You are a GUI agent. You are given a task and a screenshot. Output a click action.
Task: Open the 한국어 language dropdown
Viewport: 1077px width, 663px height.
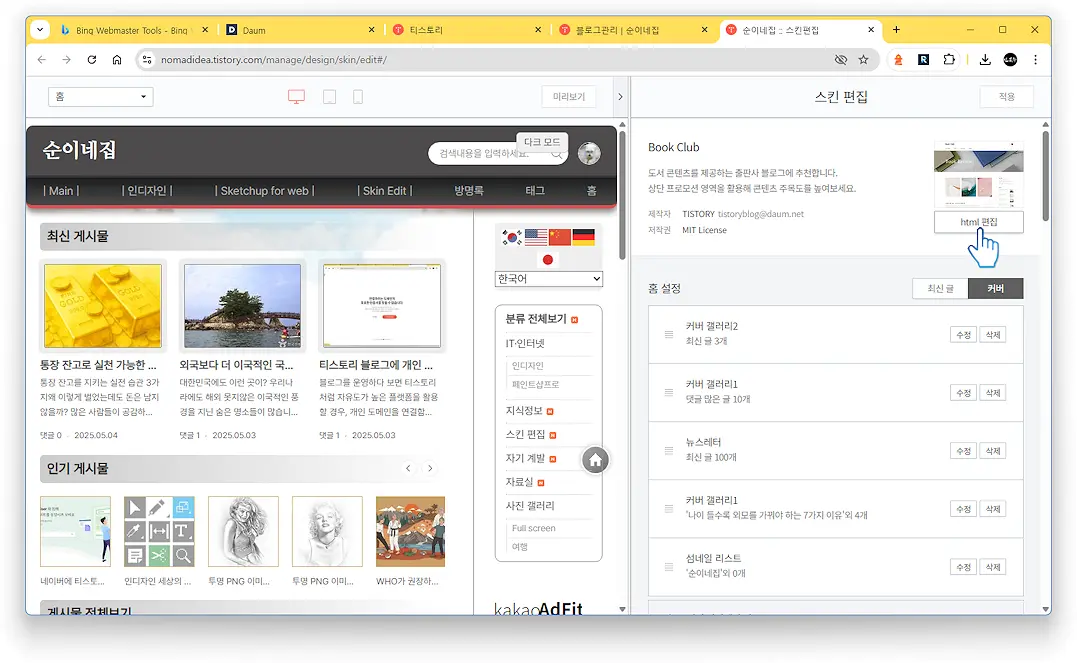[548, 279]
